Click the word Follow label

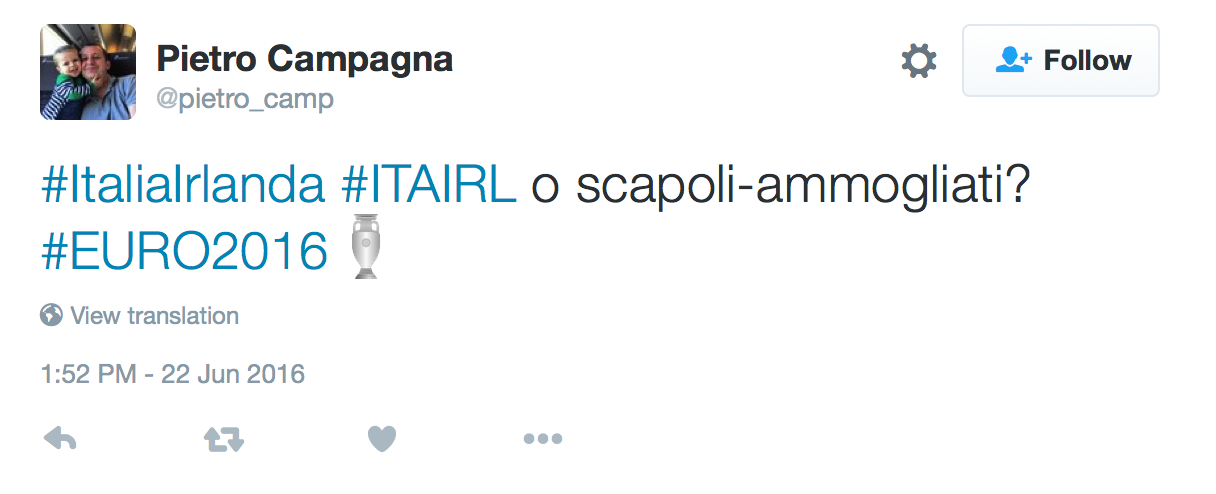[1087, 61]
